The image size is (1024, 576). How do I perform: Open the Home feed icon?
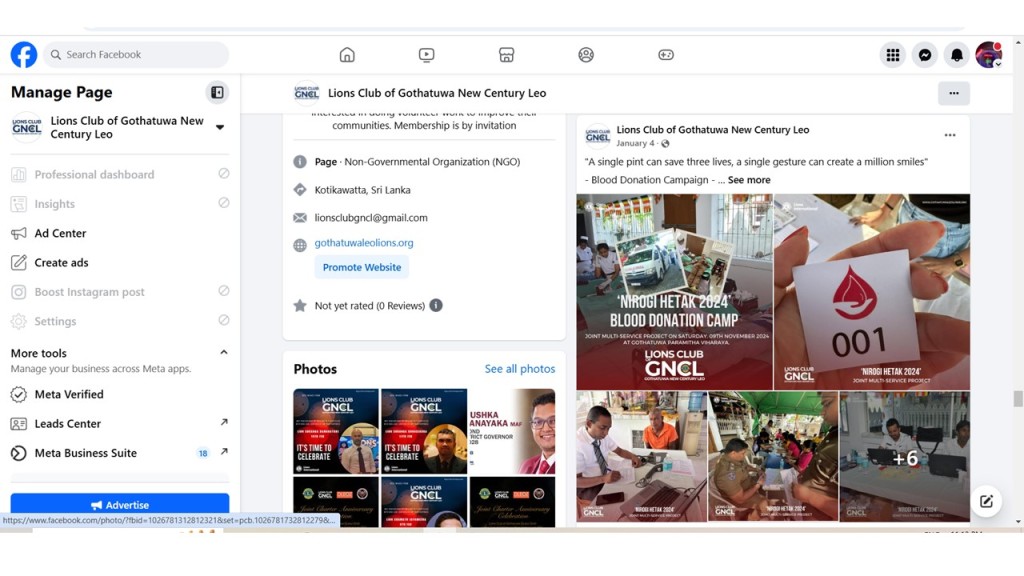tap(347, 55)
